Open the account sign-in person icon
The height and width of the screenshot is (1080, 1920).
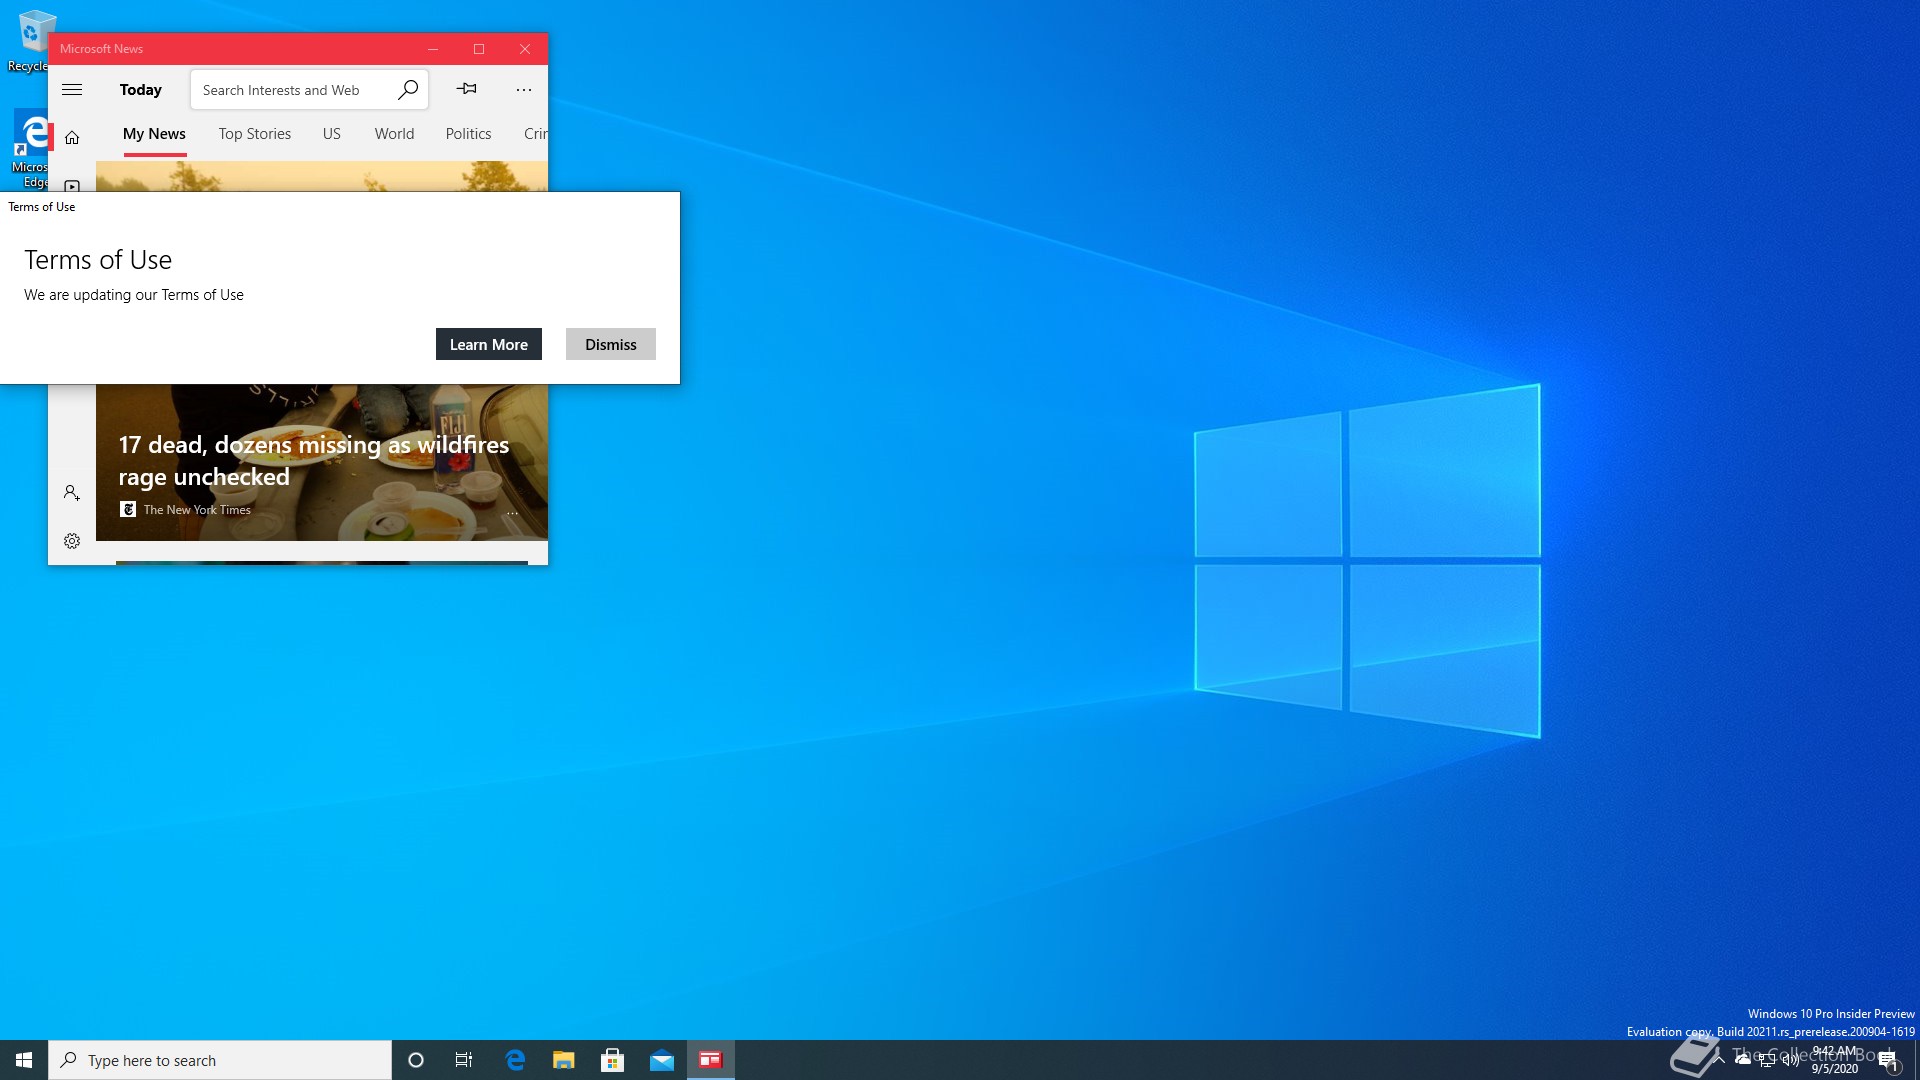pyautogui.click(x=72, y=493)
